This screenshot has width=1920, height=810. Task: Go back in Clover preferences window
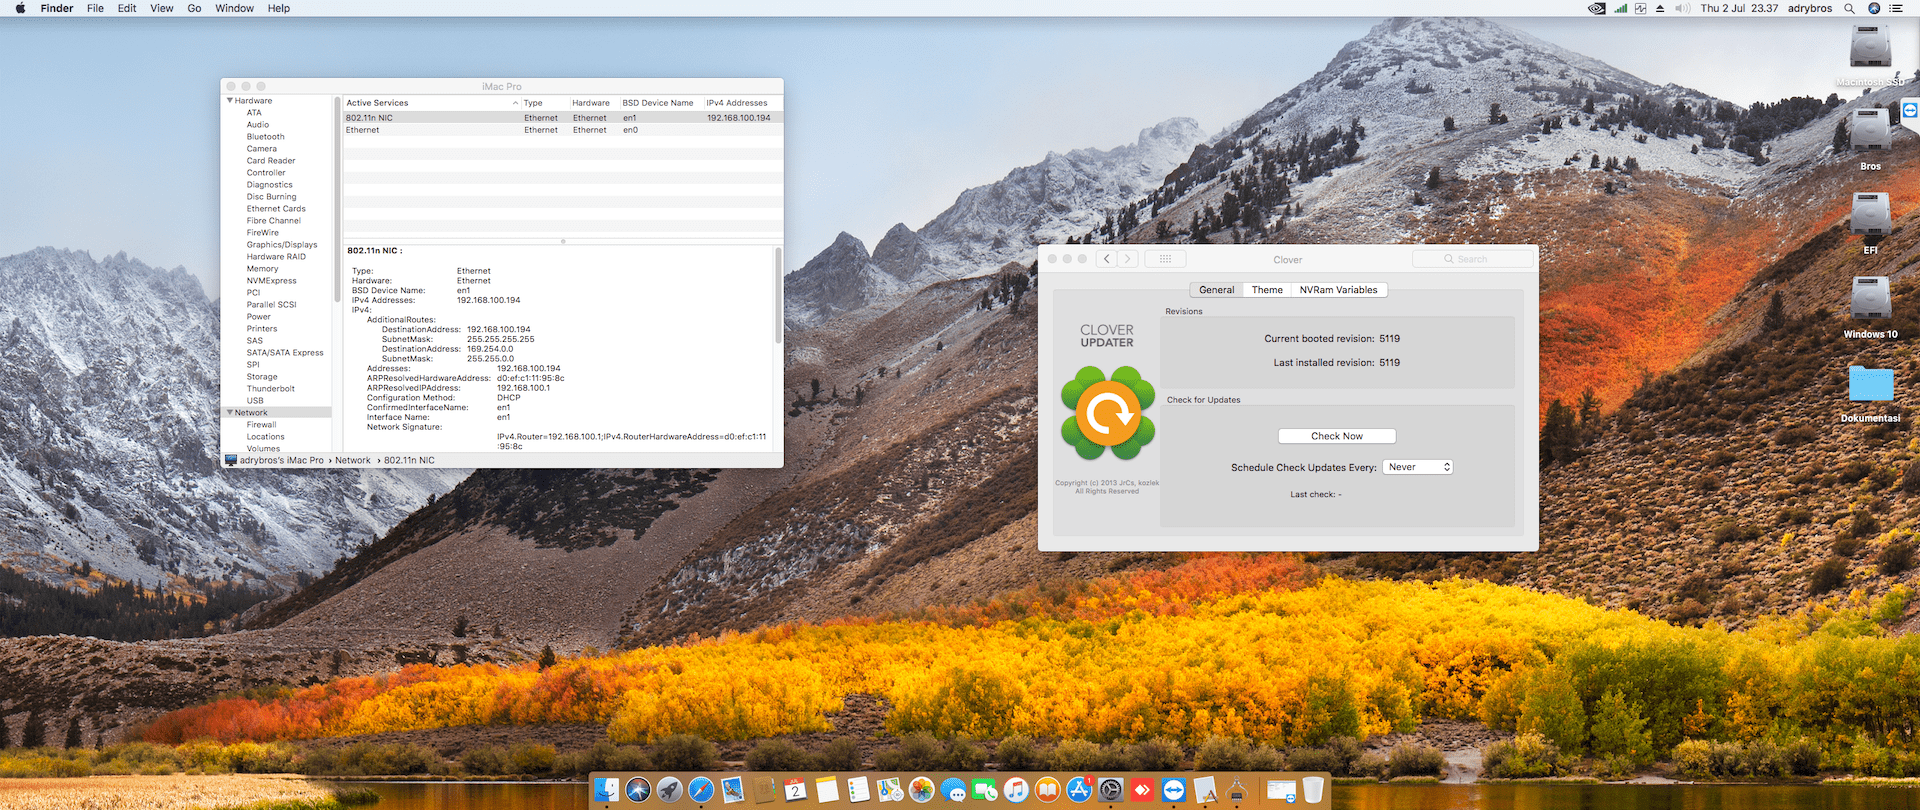click(1107, 259)
